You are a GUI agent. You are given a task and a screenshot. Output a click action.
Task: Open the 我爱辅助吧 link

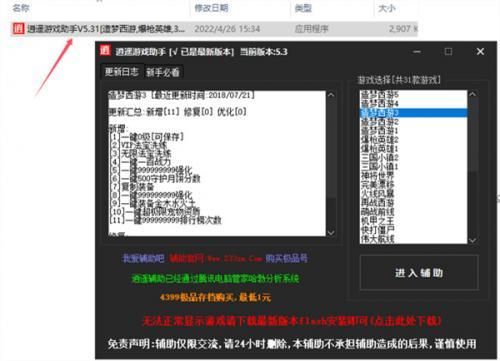pos(143,258)
